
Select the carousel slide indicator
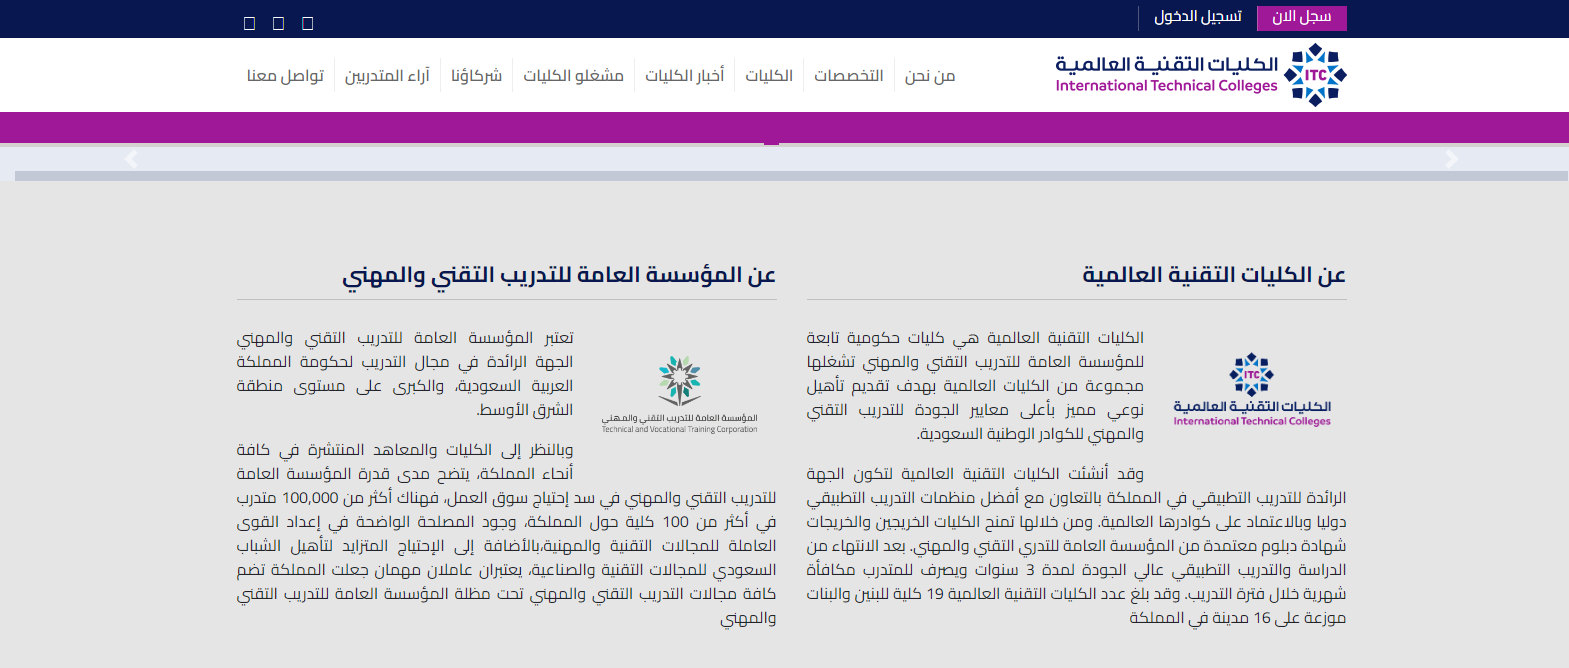[x=771, y=144]
